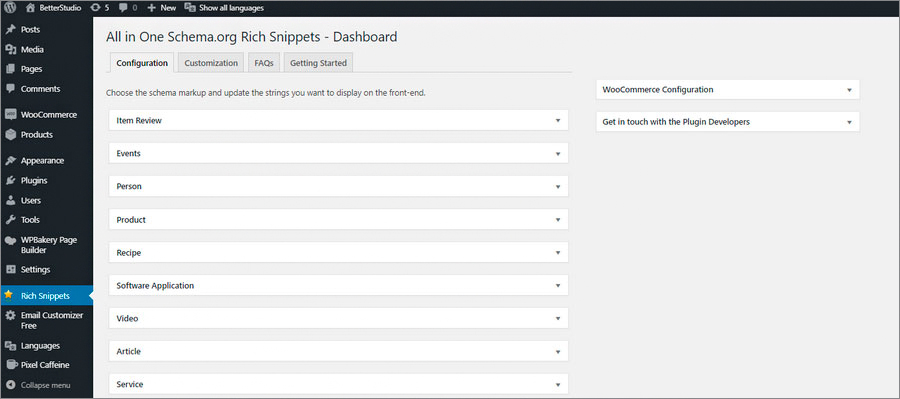Open the Plugins sidebar icon

click(10, 180)
